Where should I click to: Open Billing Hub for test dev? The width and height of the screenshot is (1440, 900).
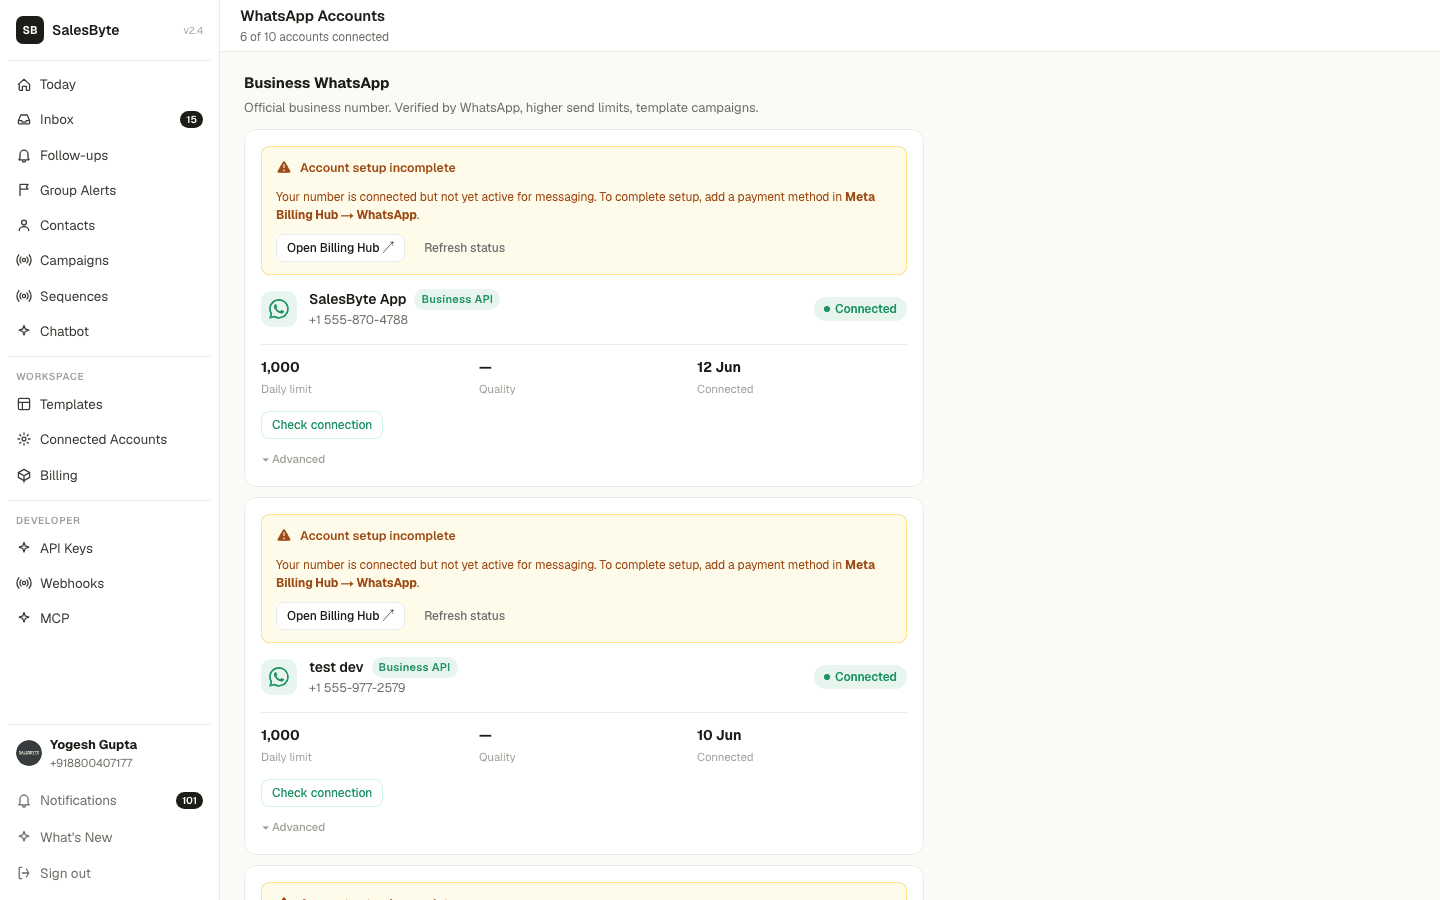(340, 616)
